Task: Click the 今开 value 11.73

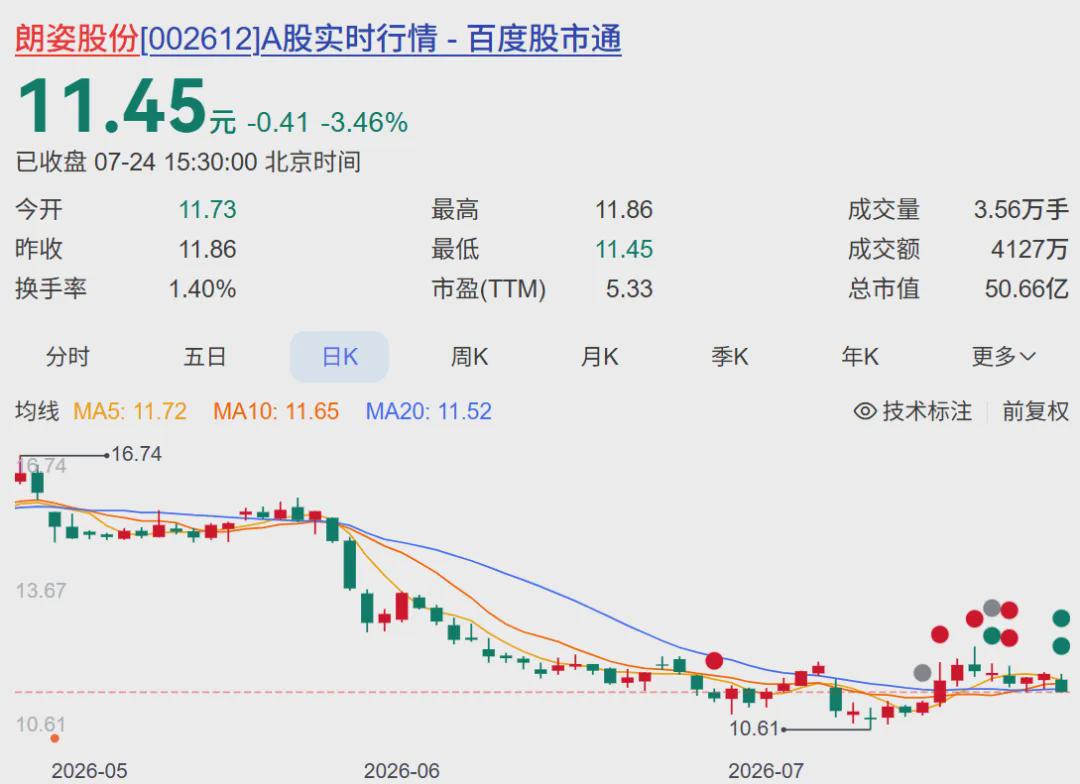Action: 207,209
